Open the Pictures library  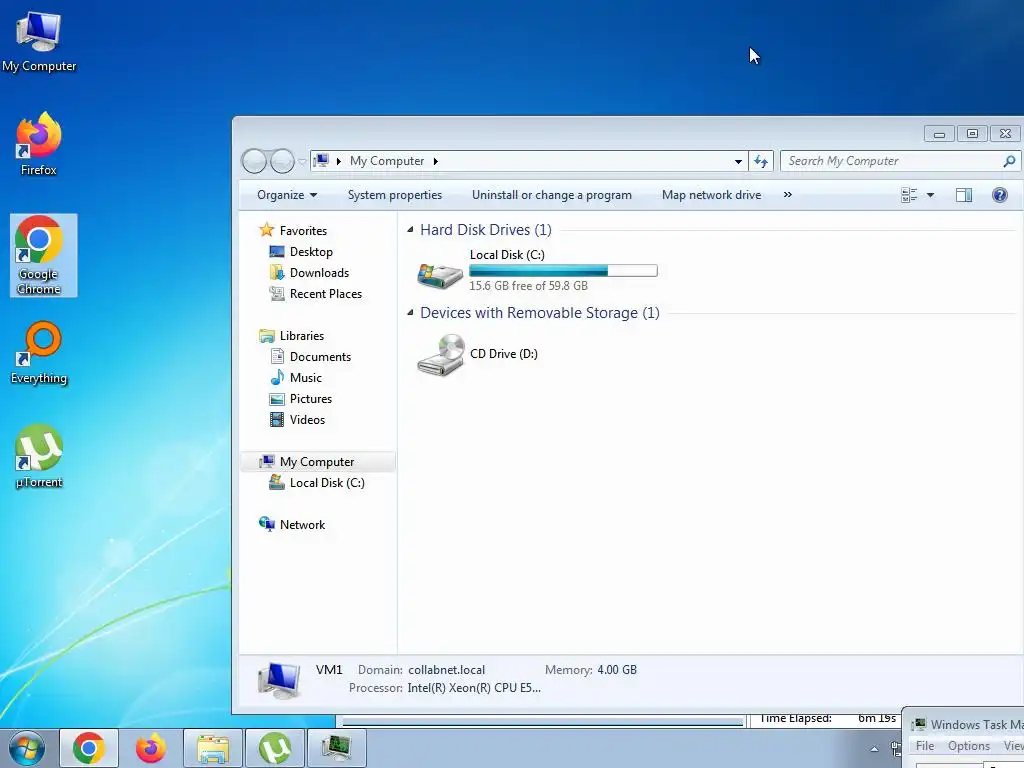click(x=311, y=398)
